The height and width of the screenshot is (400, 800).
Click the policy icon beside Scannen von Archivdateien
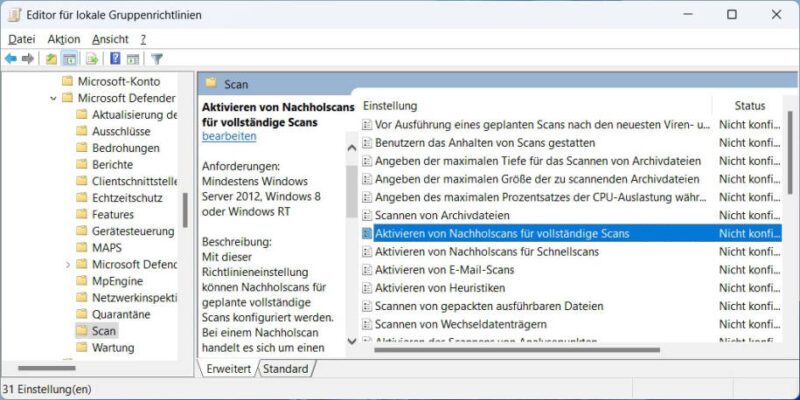click(367, 215)
